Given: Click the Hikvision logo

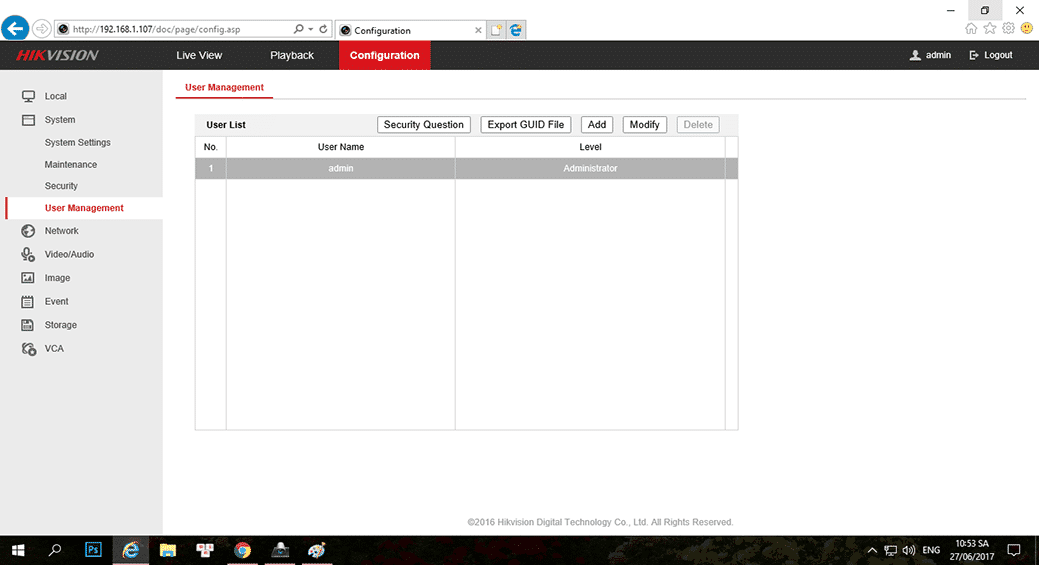Looking at the screenshot, I should pyautogui.click(x=58, y=56).
